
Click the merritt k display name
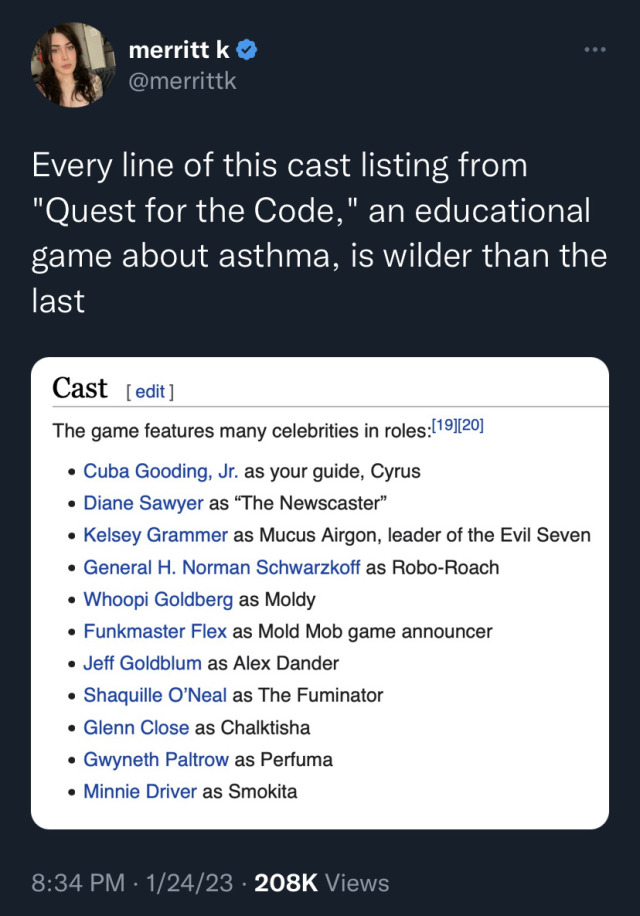tap(180, 50)
